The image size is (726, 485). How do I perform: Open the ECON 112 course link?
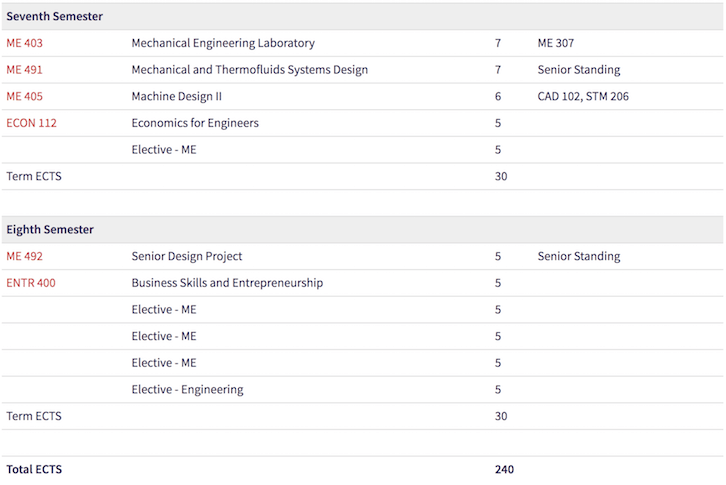pyautogui.click(x=32, y=123)
